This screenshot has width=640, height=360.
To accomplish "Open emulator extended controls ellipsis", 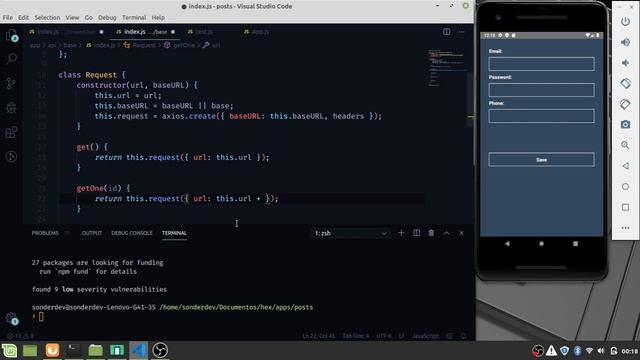I will [x=625, y=228].
